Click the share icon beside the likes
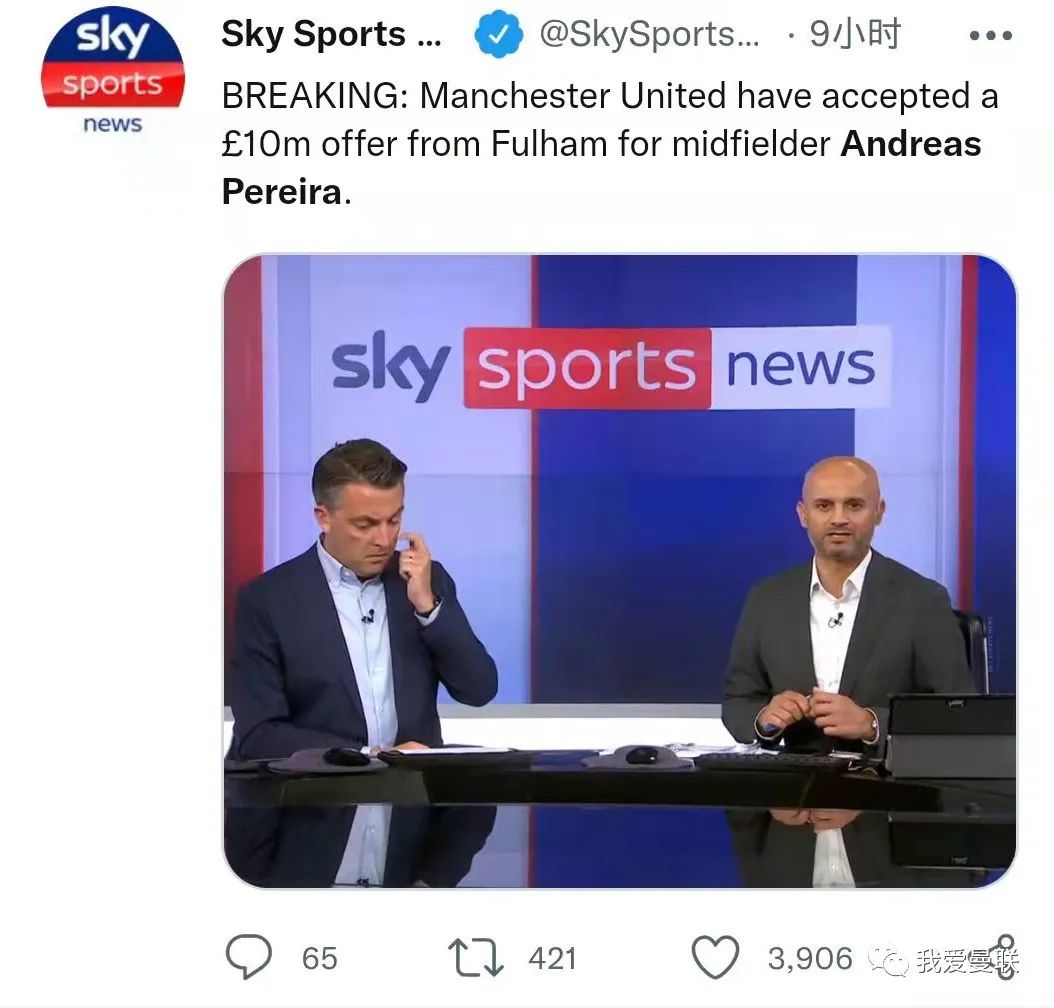1054x1008 pixels. point(1006,957)
